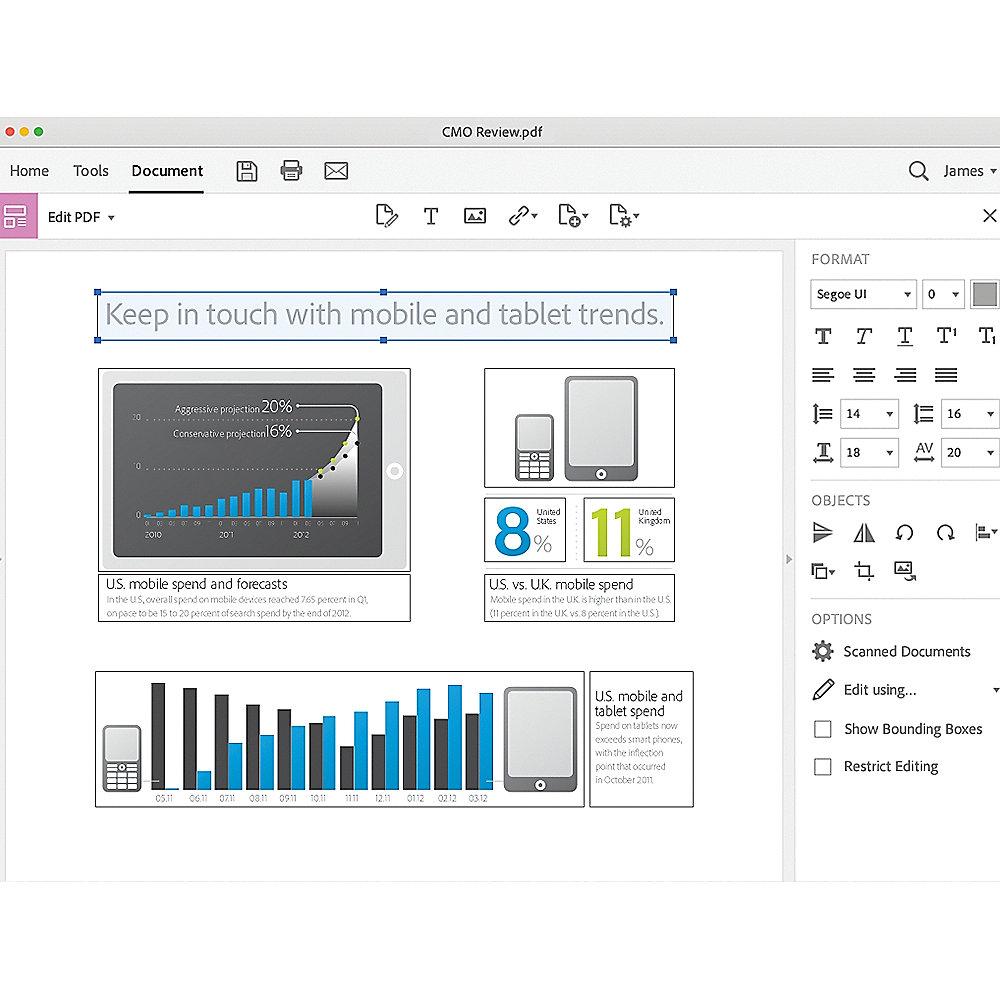
Task: Open the search magnifier
Action: click(x=918, y=171)
